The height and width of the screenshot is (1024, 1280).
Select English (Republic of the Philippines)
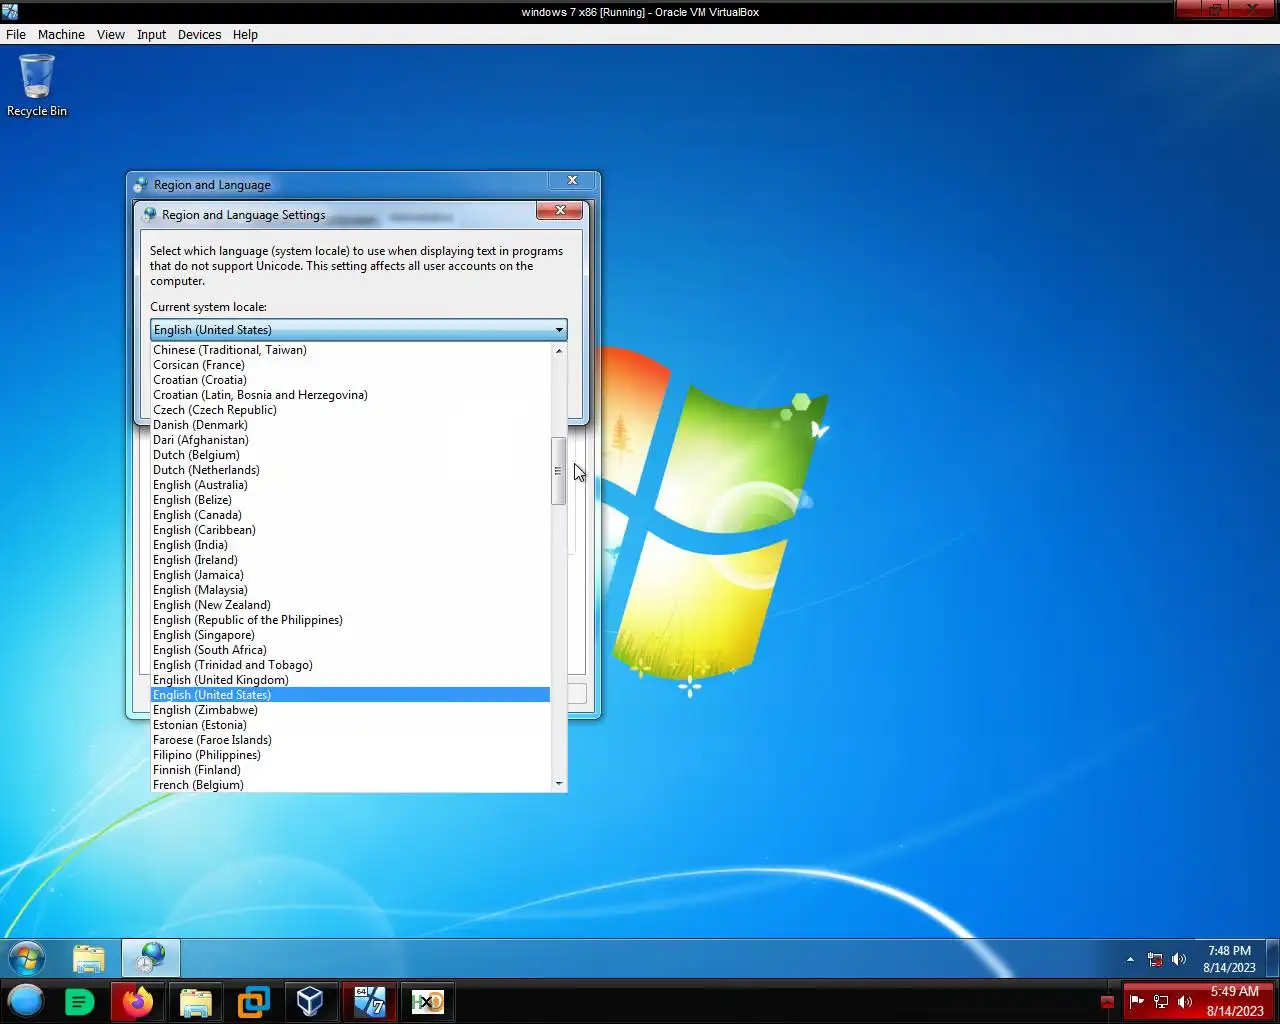(350, 620)
